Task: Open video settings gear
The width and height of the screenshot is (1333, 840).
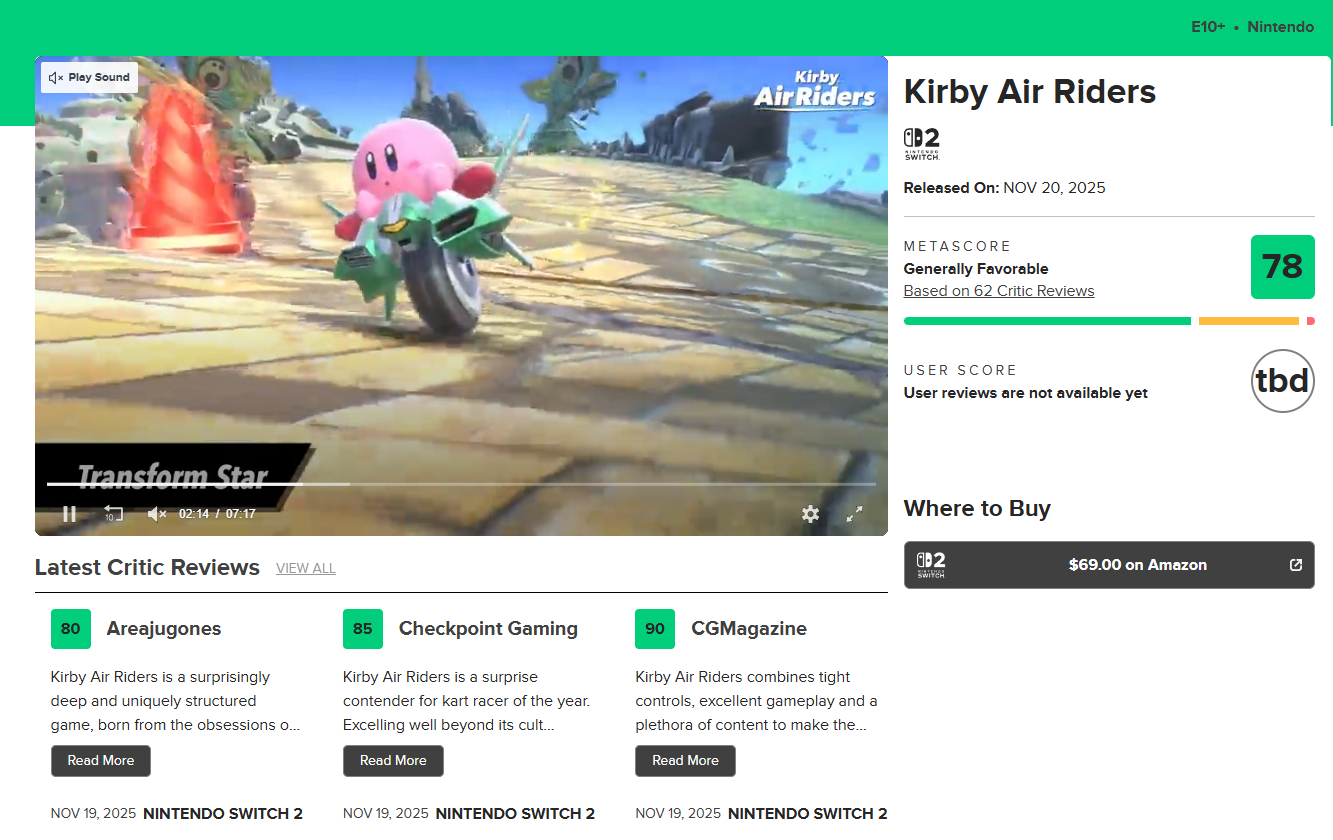Action: 810,514
